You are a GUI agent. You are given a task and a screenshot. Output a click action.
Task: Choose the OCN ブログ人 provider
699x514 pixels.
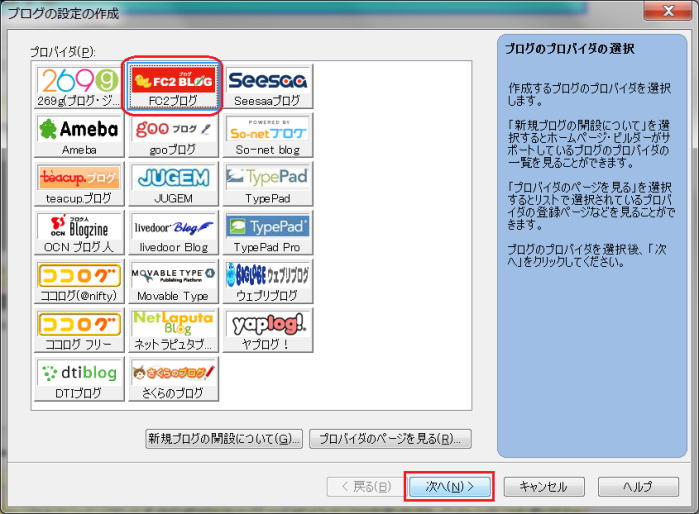(79, 233)
